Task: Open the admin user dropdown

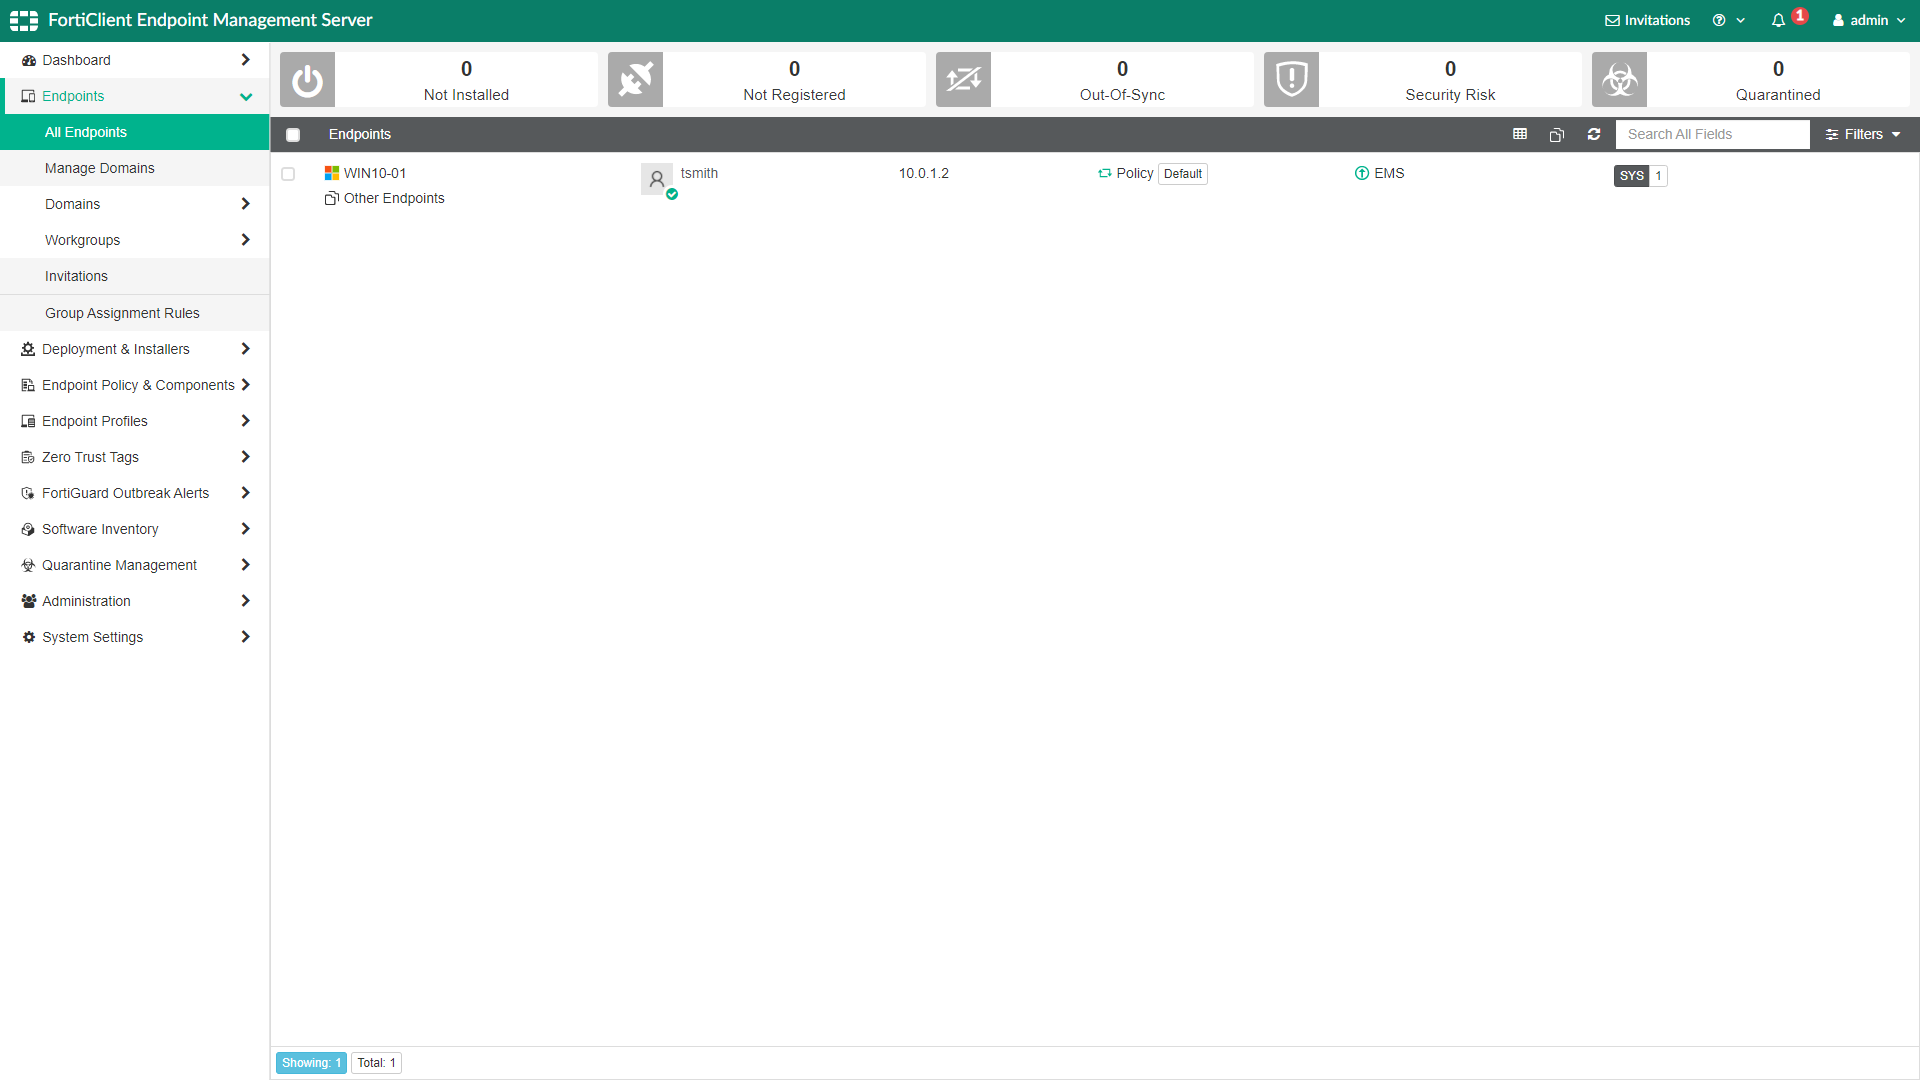Action: coord(1869,20)
